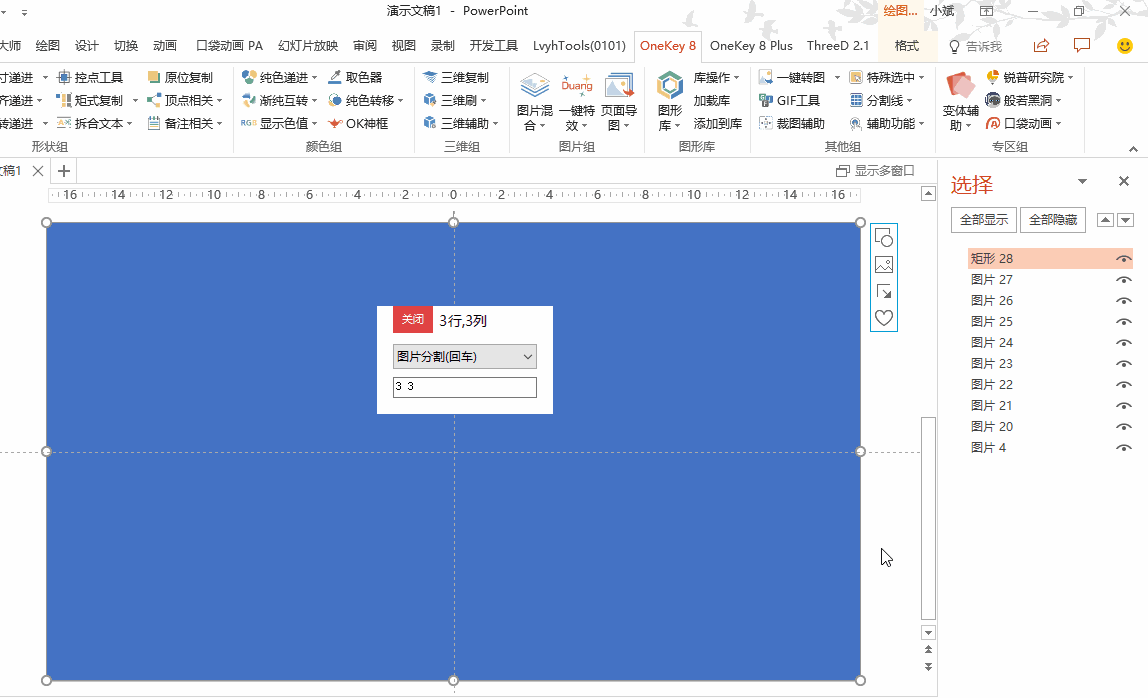Click the 页面导图 page export icon
Screen dimensions: 1148x698
(x=619, y=88)
